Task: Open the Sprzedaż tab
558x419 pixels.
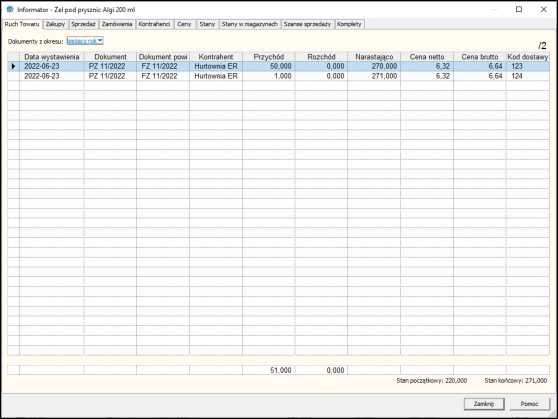Action: 83,24
